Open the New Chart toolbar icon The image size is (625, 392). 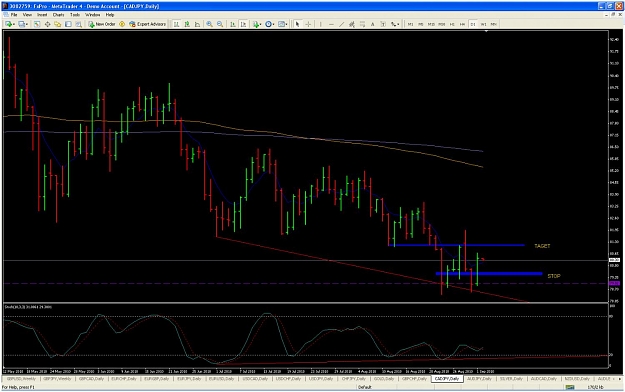tap(9, 24)
